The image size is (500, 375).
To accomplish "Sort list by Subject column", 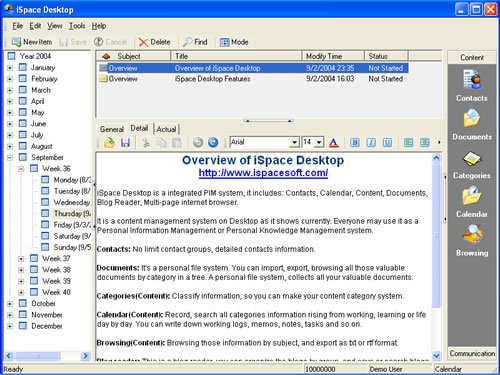I will (133, 56).
